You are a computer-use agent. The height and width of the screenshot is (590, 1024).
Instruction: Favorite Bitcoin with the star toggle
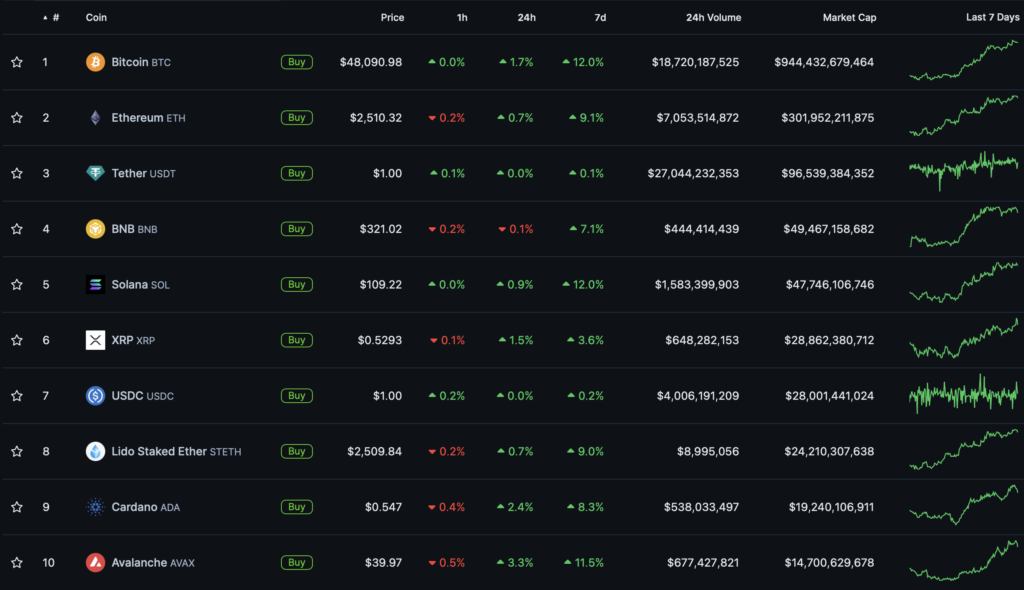coord(17,62)
